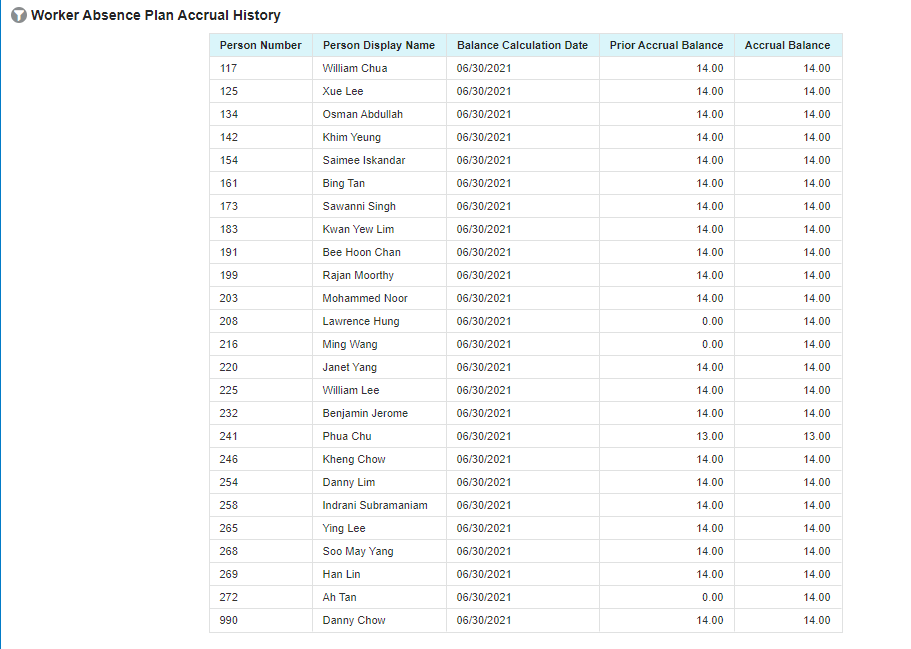
Task: Click the Person Number column header
Action: [x=260, y=45]
